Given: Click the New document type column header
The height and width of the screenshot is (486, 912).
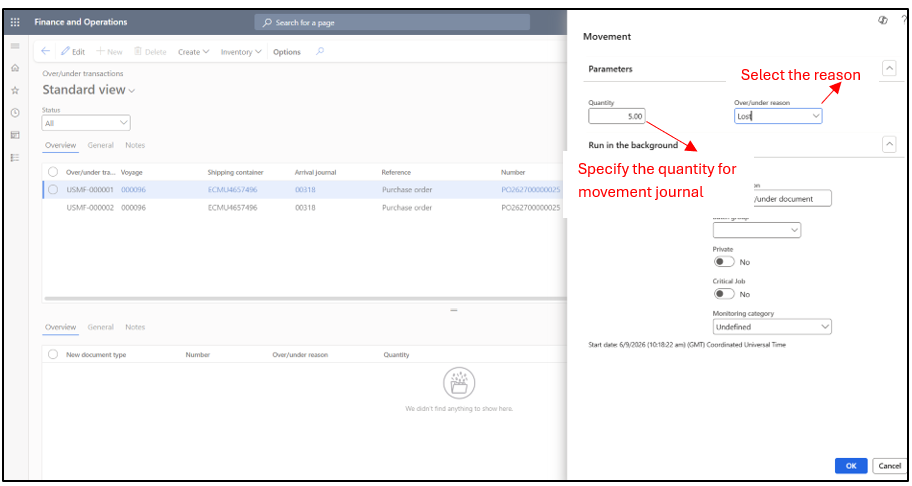Looking at the screenshot, I should click(96, 355).
